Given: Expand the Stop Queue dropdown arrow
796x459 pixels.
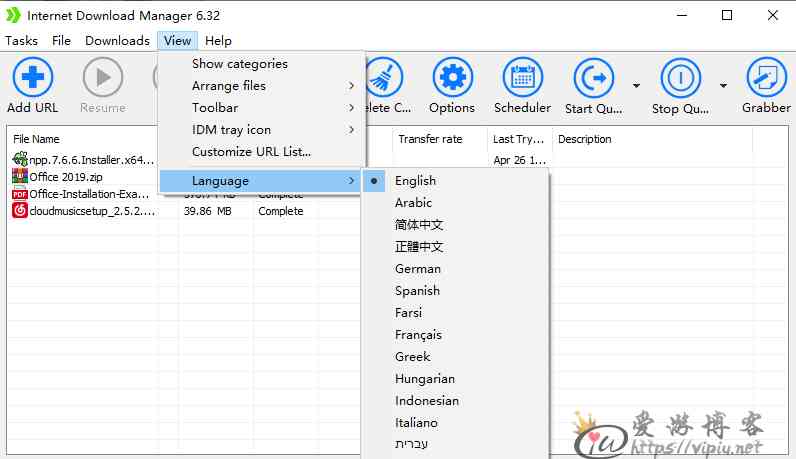Looking at the screenshot, I should tap(723, 85).
